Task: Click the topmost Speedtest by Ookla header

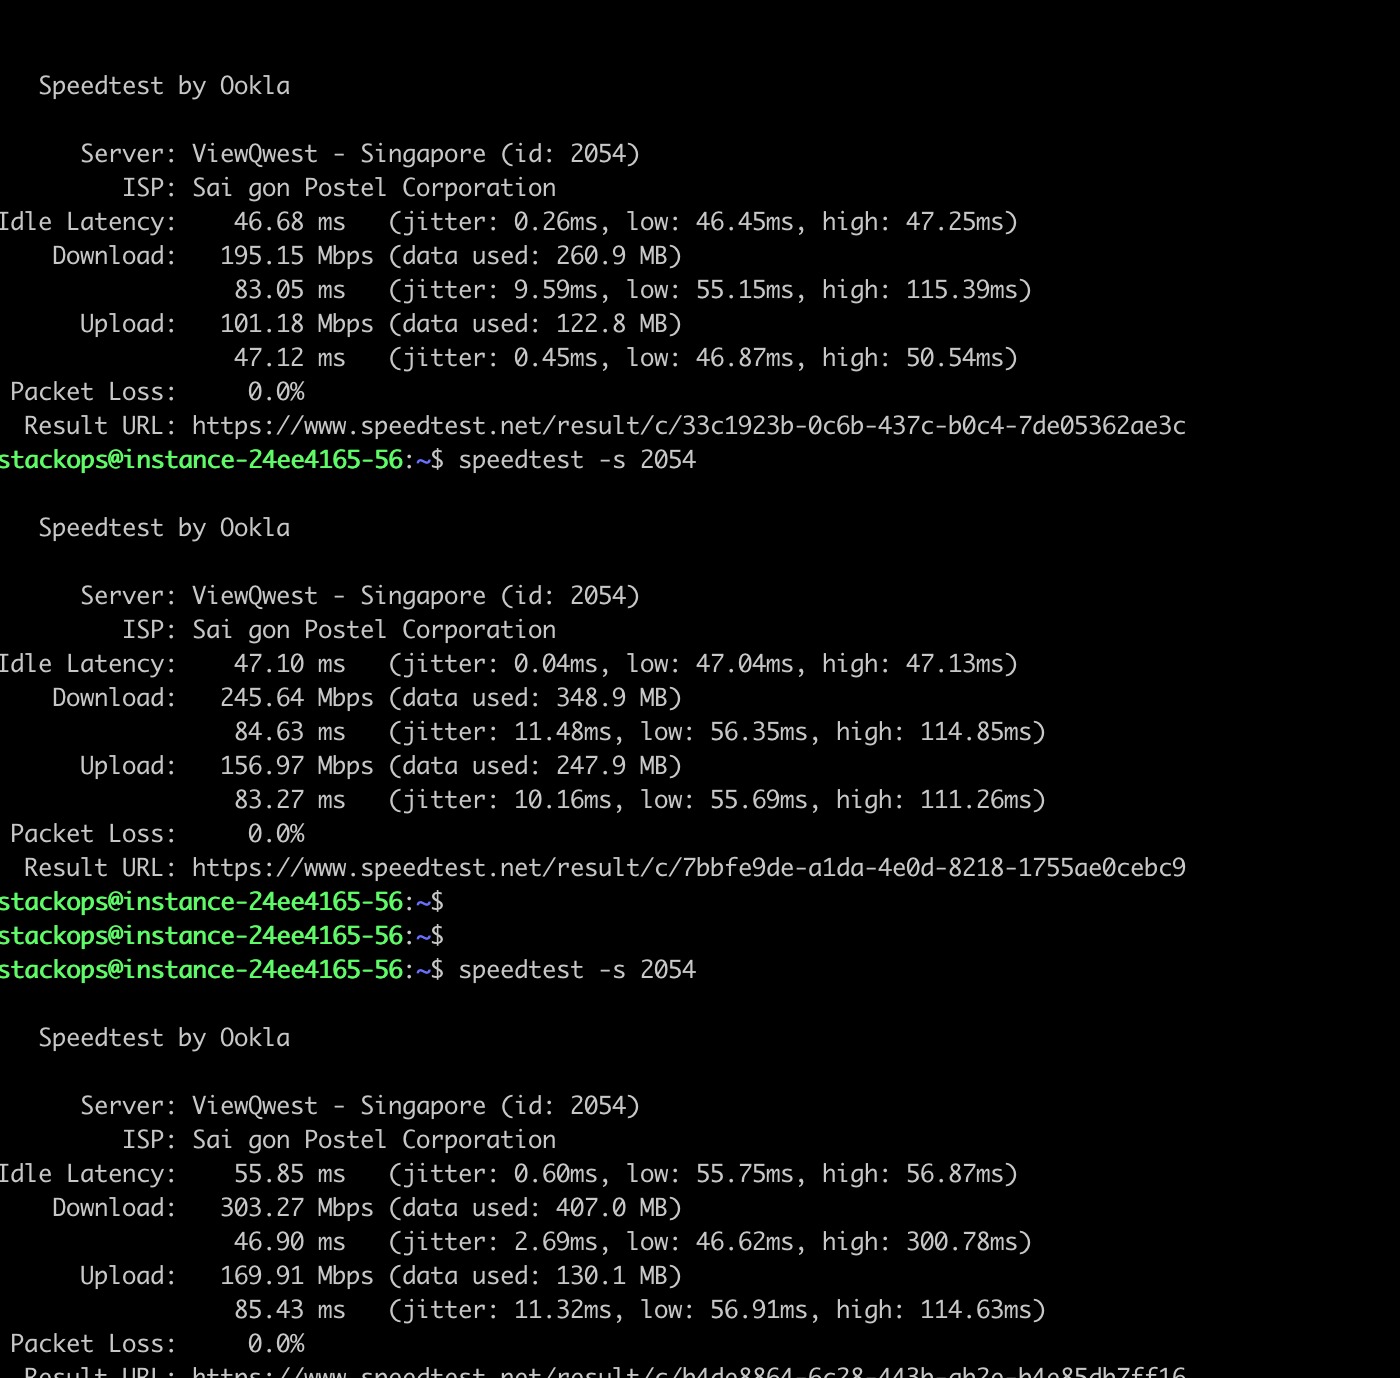Action: click(164, 86)
